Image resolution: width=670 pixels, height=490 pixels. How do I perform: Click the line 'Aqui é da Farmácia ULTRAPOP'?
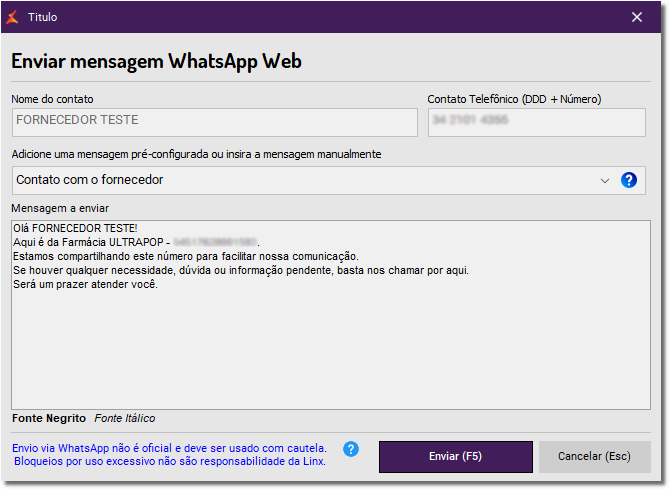pos(136,242)
